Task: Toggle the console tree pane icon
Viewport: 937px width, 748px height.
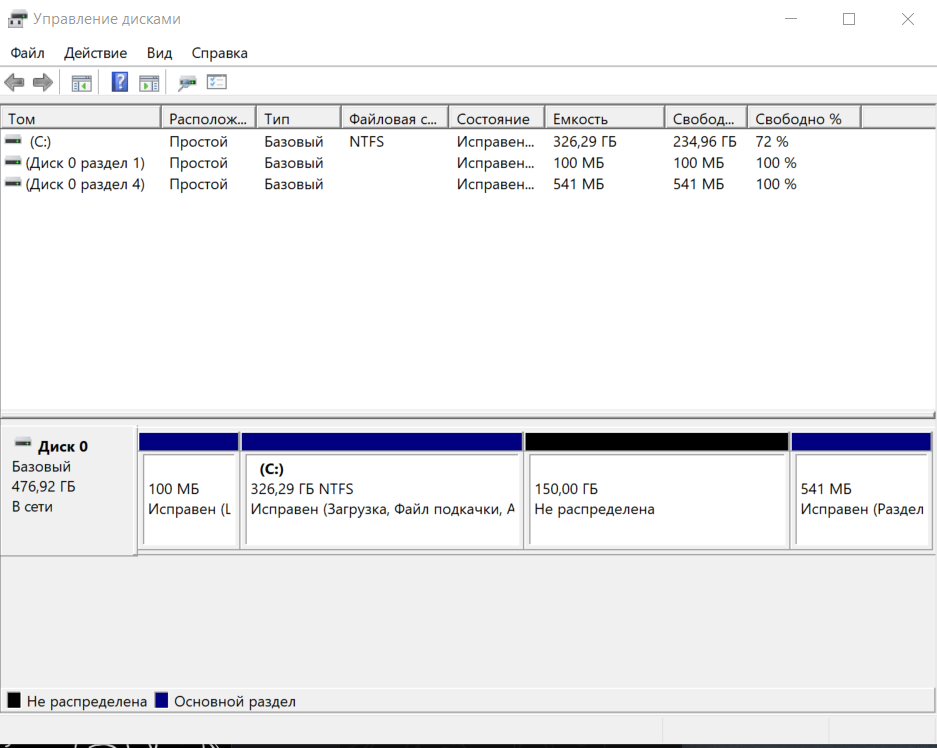Action: 81,82
